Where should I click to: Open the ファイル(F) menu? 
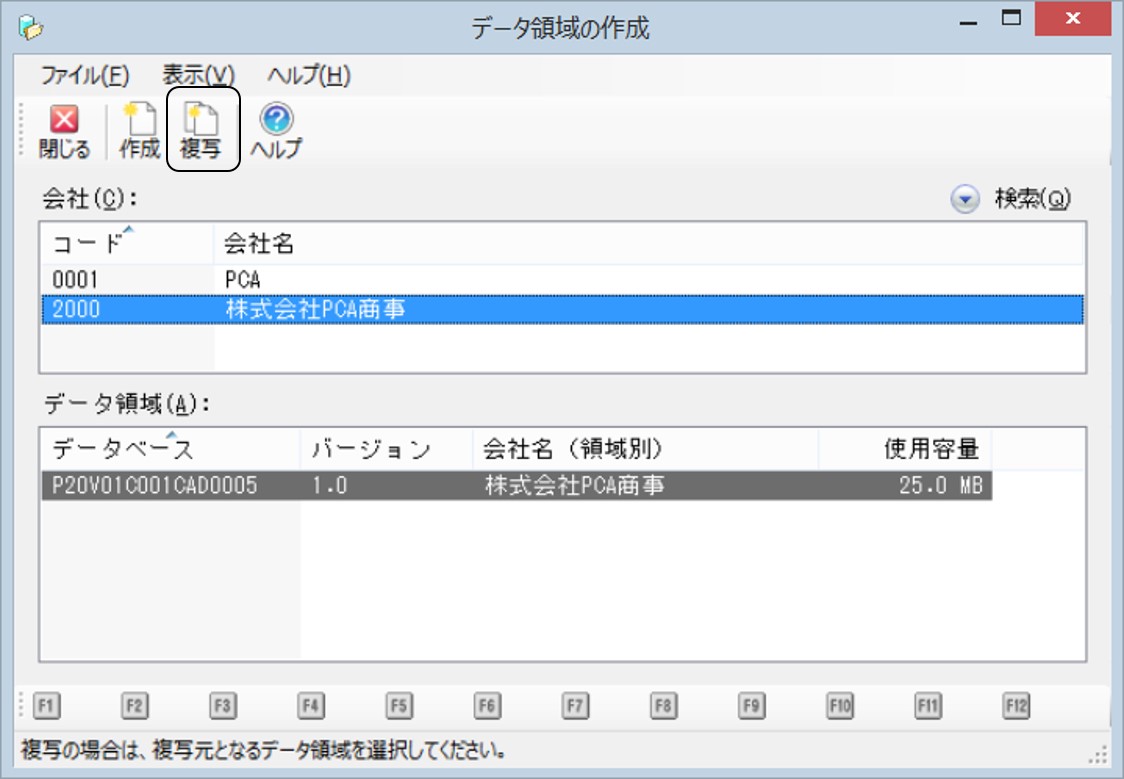pos(85,76)
